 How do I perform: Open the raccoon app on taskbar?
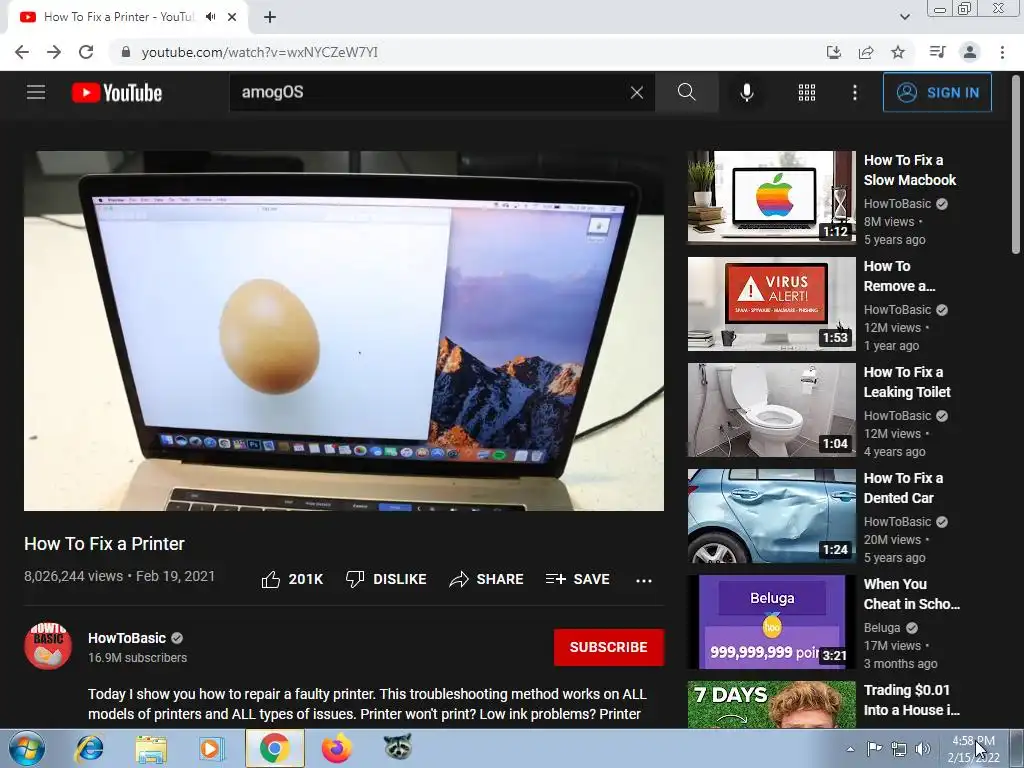click(x=397, y=747)
